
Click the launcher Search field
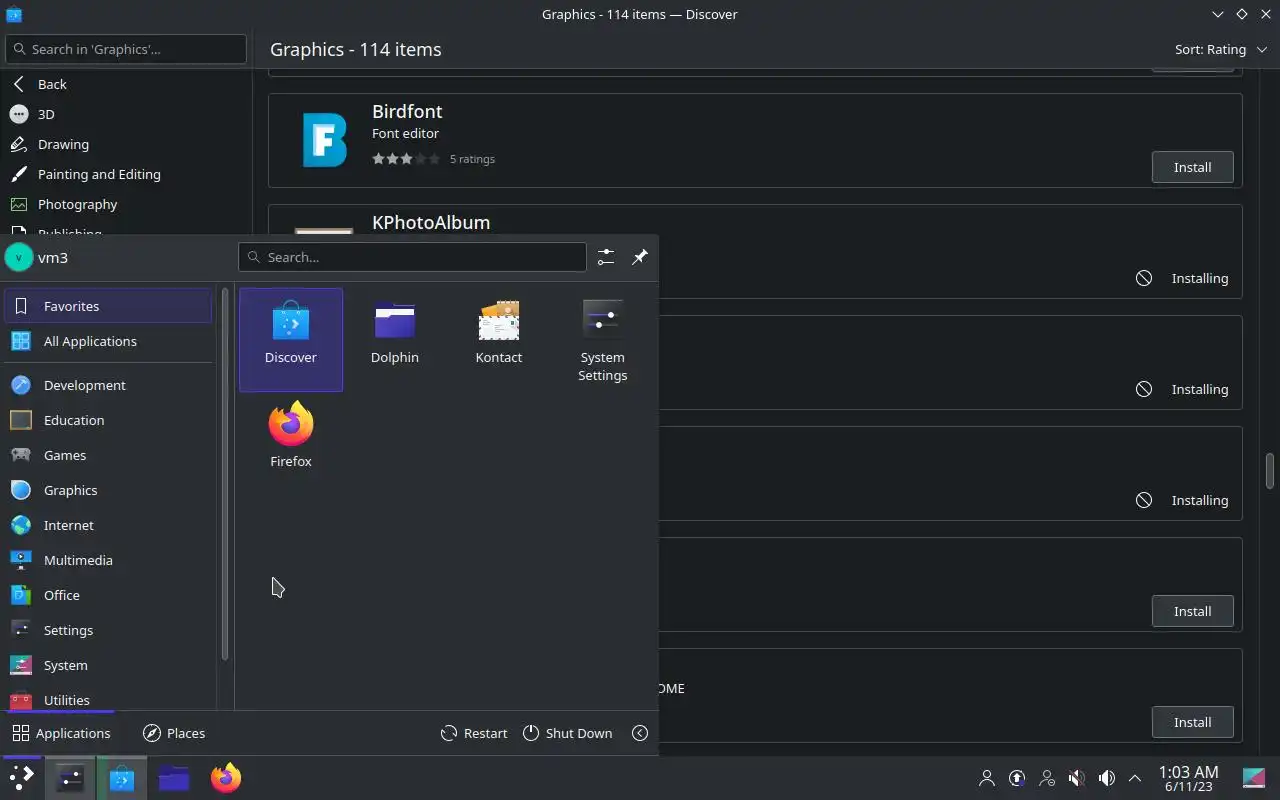[x=412, y=257]
